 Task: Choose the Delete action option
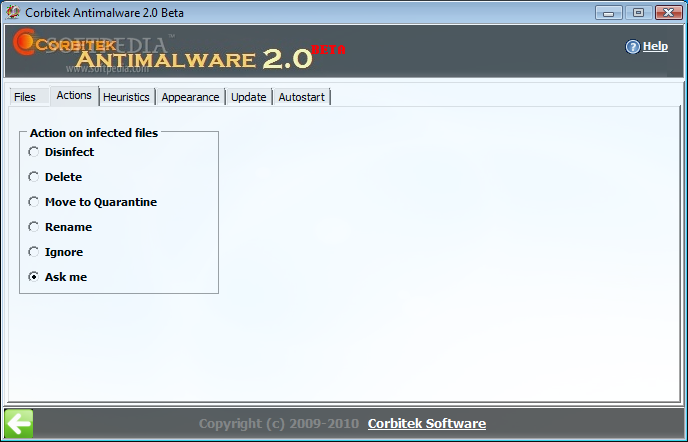pyautogui.click(x=33, y=177)
